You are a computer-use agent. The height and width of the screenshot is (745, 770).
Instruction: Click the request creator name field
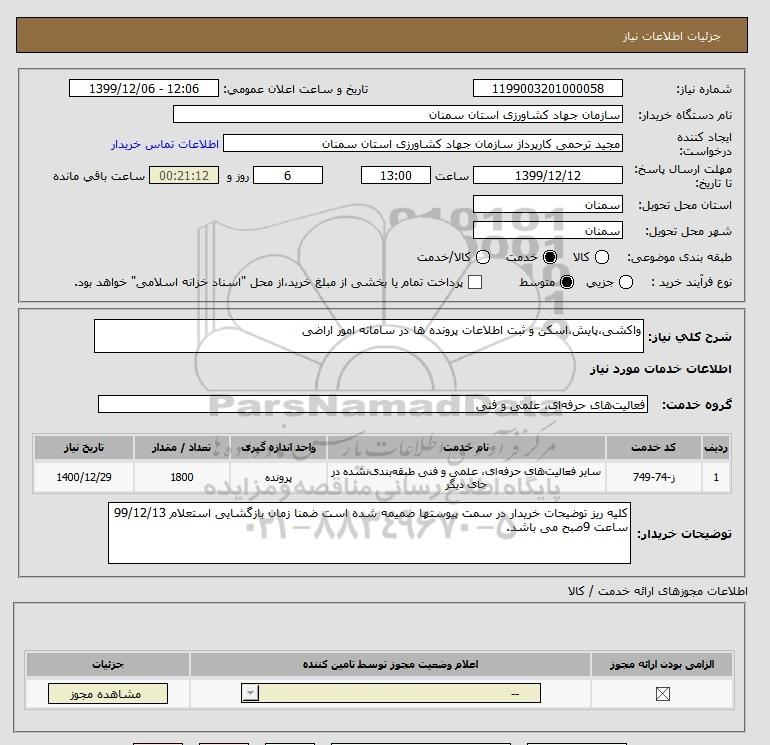click(423, 143)
